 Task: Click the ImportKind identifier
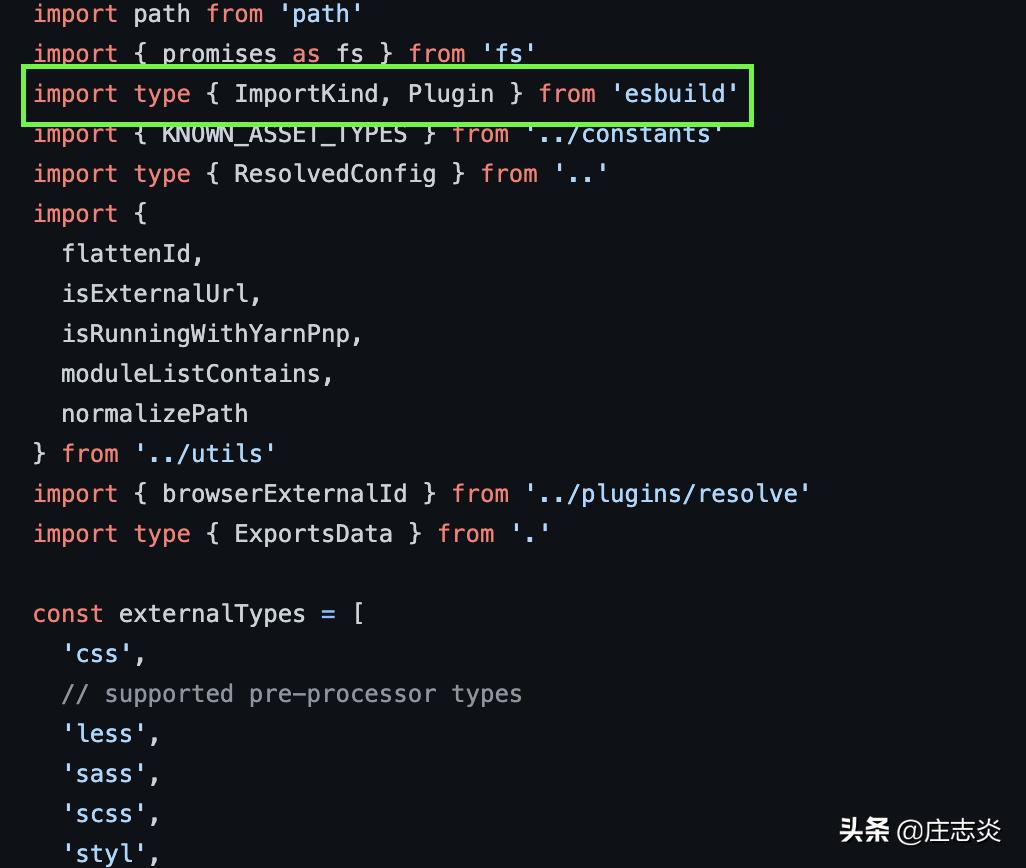coord(306,94)
